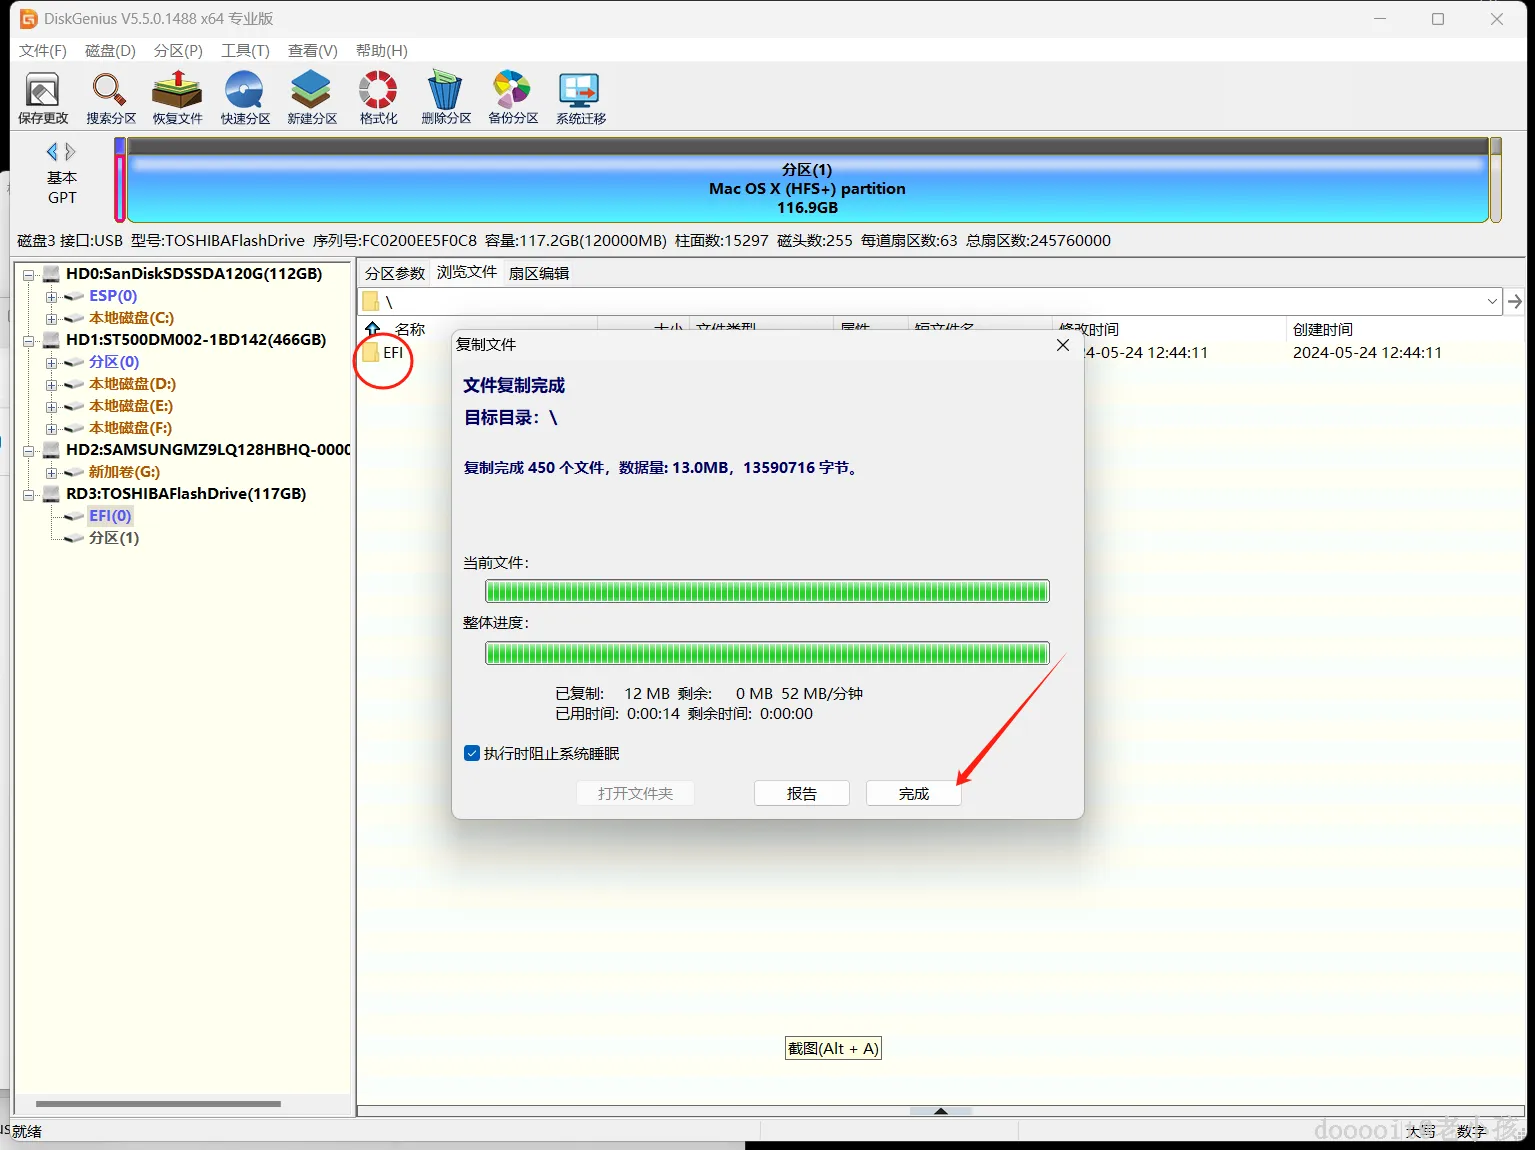
Task: Click the 保存更改 save changes toolbar icon
Action: [x=43, y=98]
